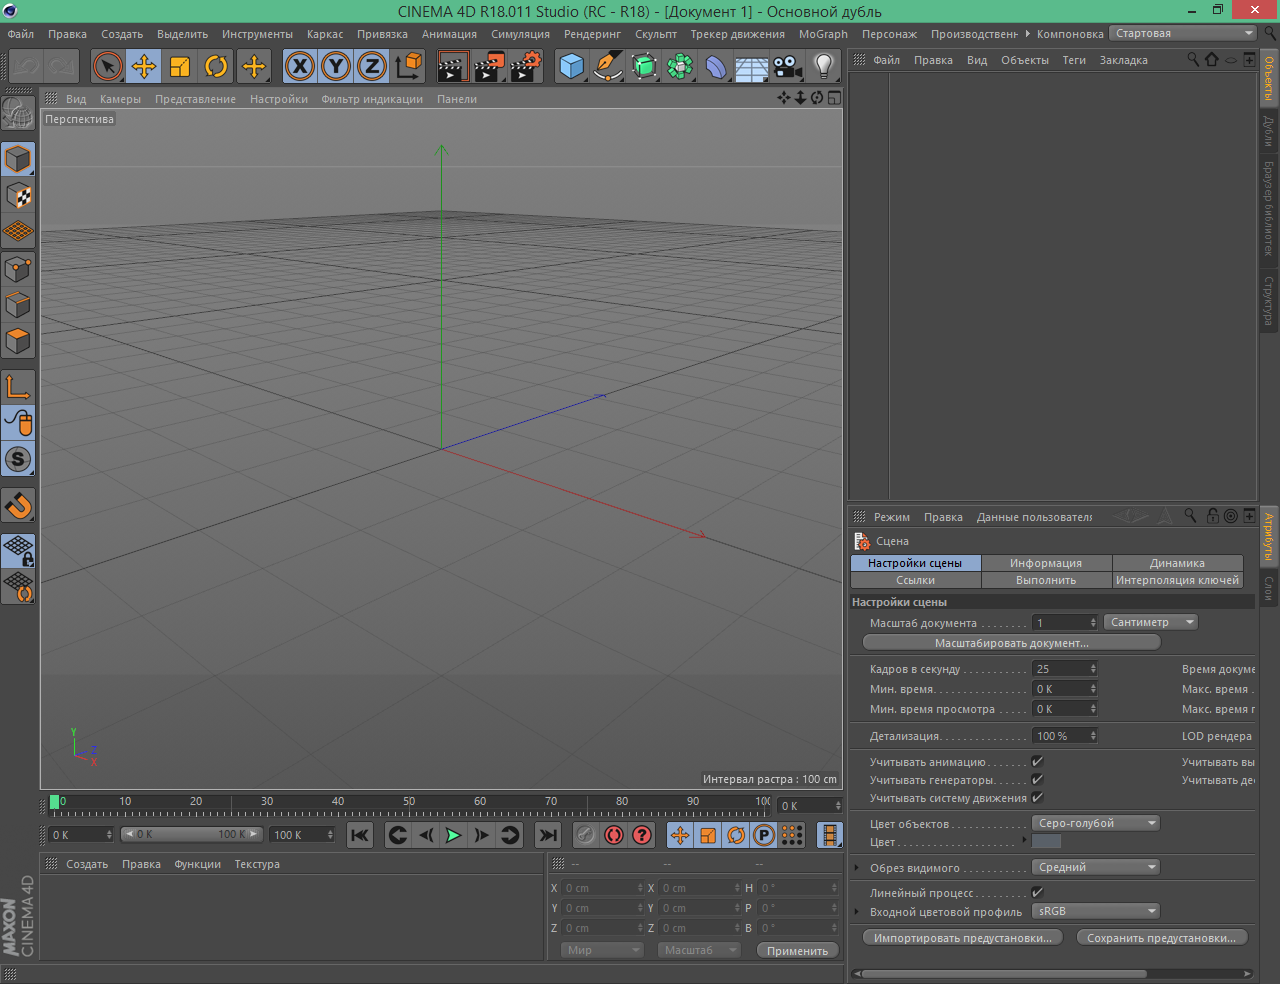Toggle Линейный процесс checkbox
Image resolution: width=1280 pixels, height=984 pixels.
pos(1037,893)
